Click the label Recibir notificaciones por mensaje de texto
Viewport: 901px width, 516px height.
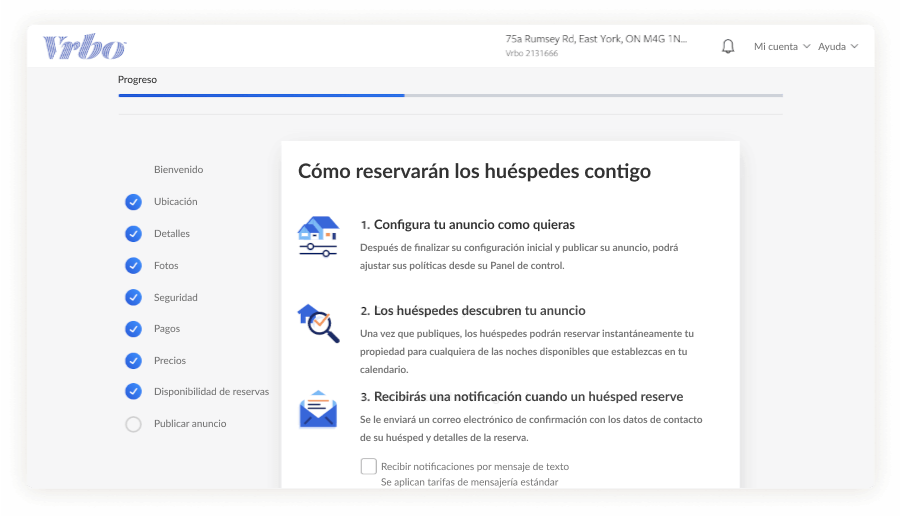[475, 467]
